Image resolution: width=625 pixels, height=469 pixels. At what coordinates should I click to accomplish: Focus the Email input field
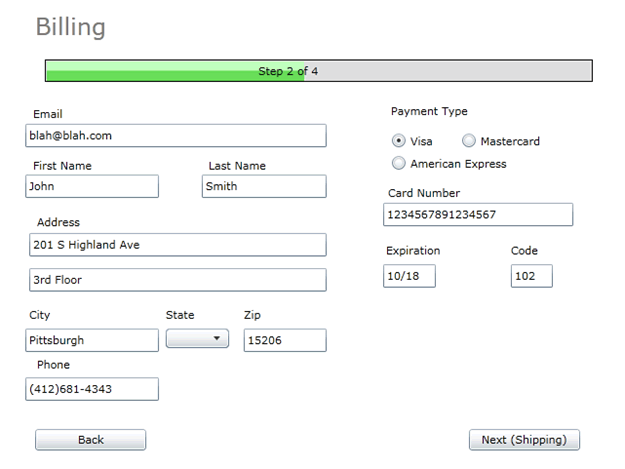pos(176,135)
